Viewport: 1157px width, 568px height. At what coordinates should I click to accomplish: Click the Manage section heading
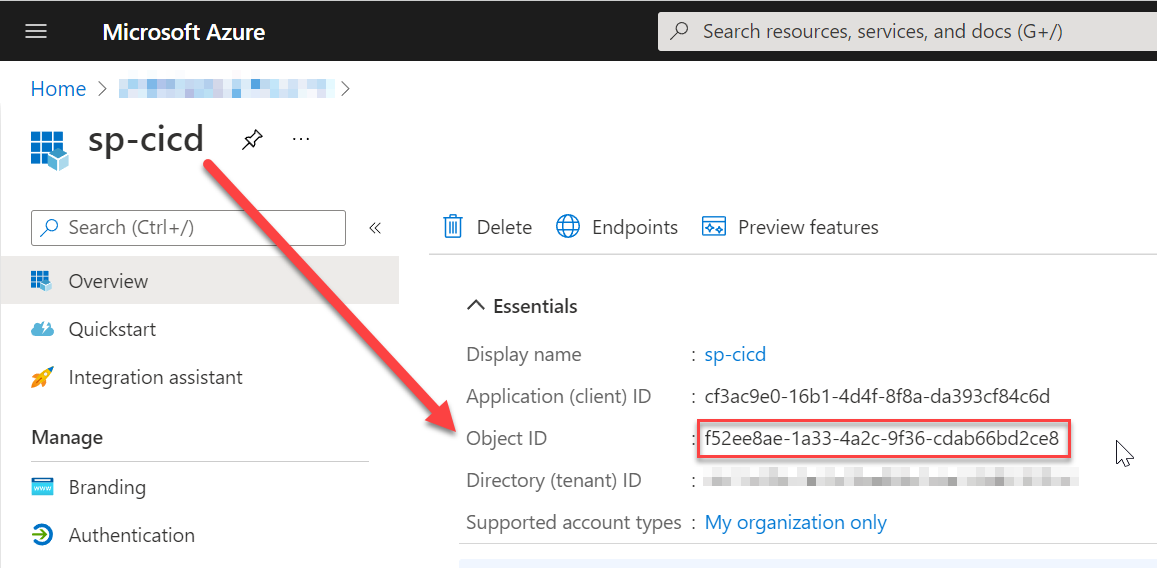tap(67, 437)
